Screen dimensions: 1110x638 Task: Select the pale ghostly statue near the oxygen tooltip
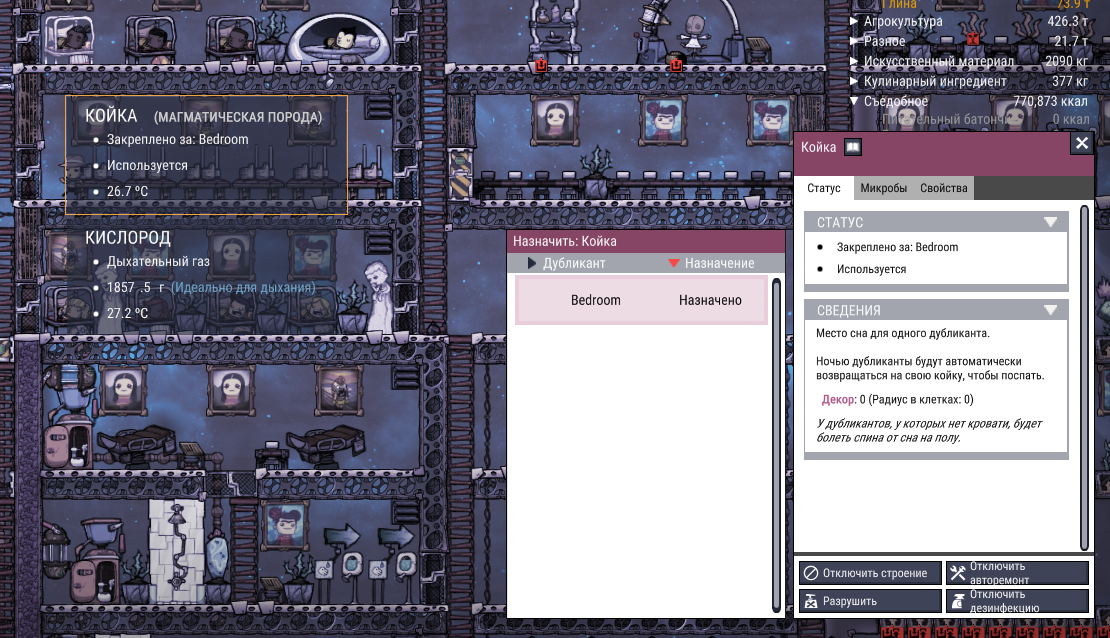(376, 291)
